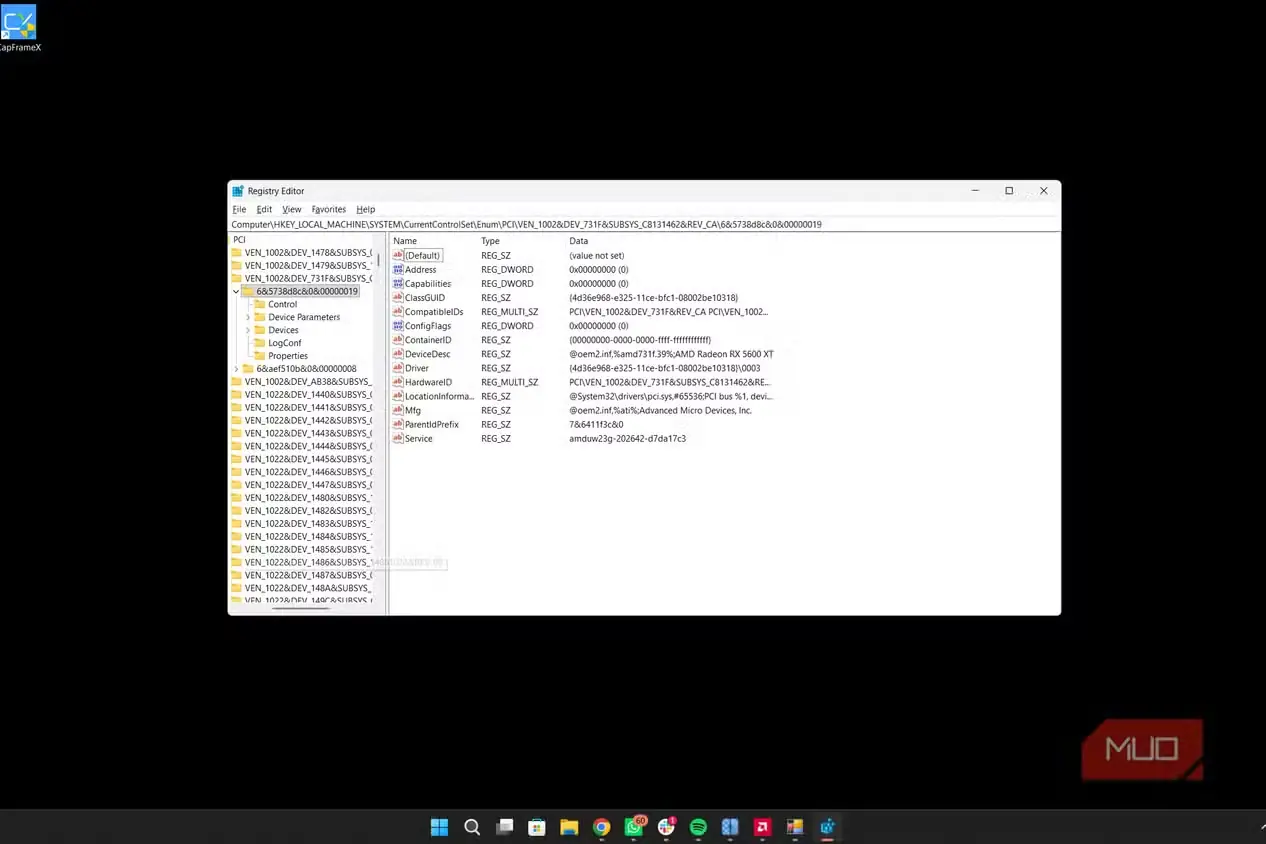This screenshot has height=844, width=1266.
Task: Select the Mfg value icon
Action: point(398,410)
